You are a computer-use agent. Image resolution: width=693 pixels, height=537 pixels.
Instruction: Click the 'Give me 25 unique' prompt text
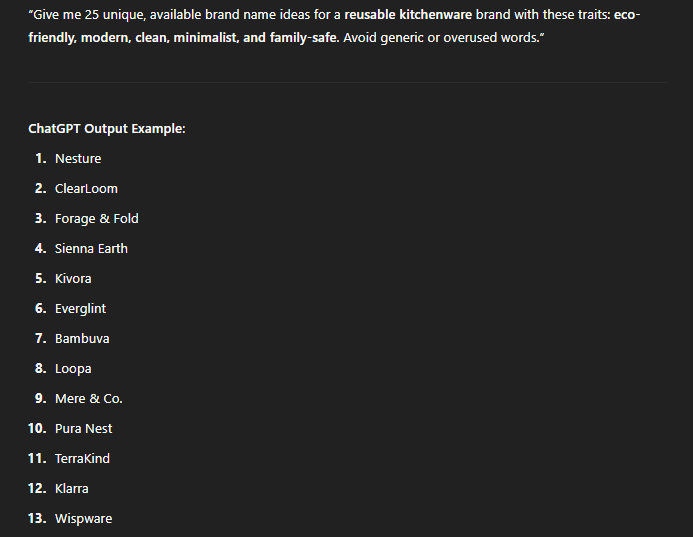coord(87,15)
